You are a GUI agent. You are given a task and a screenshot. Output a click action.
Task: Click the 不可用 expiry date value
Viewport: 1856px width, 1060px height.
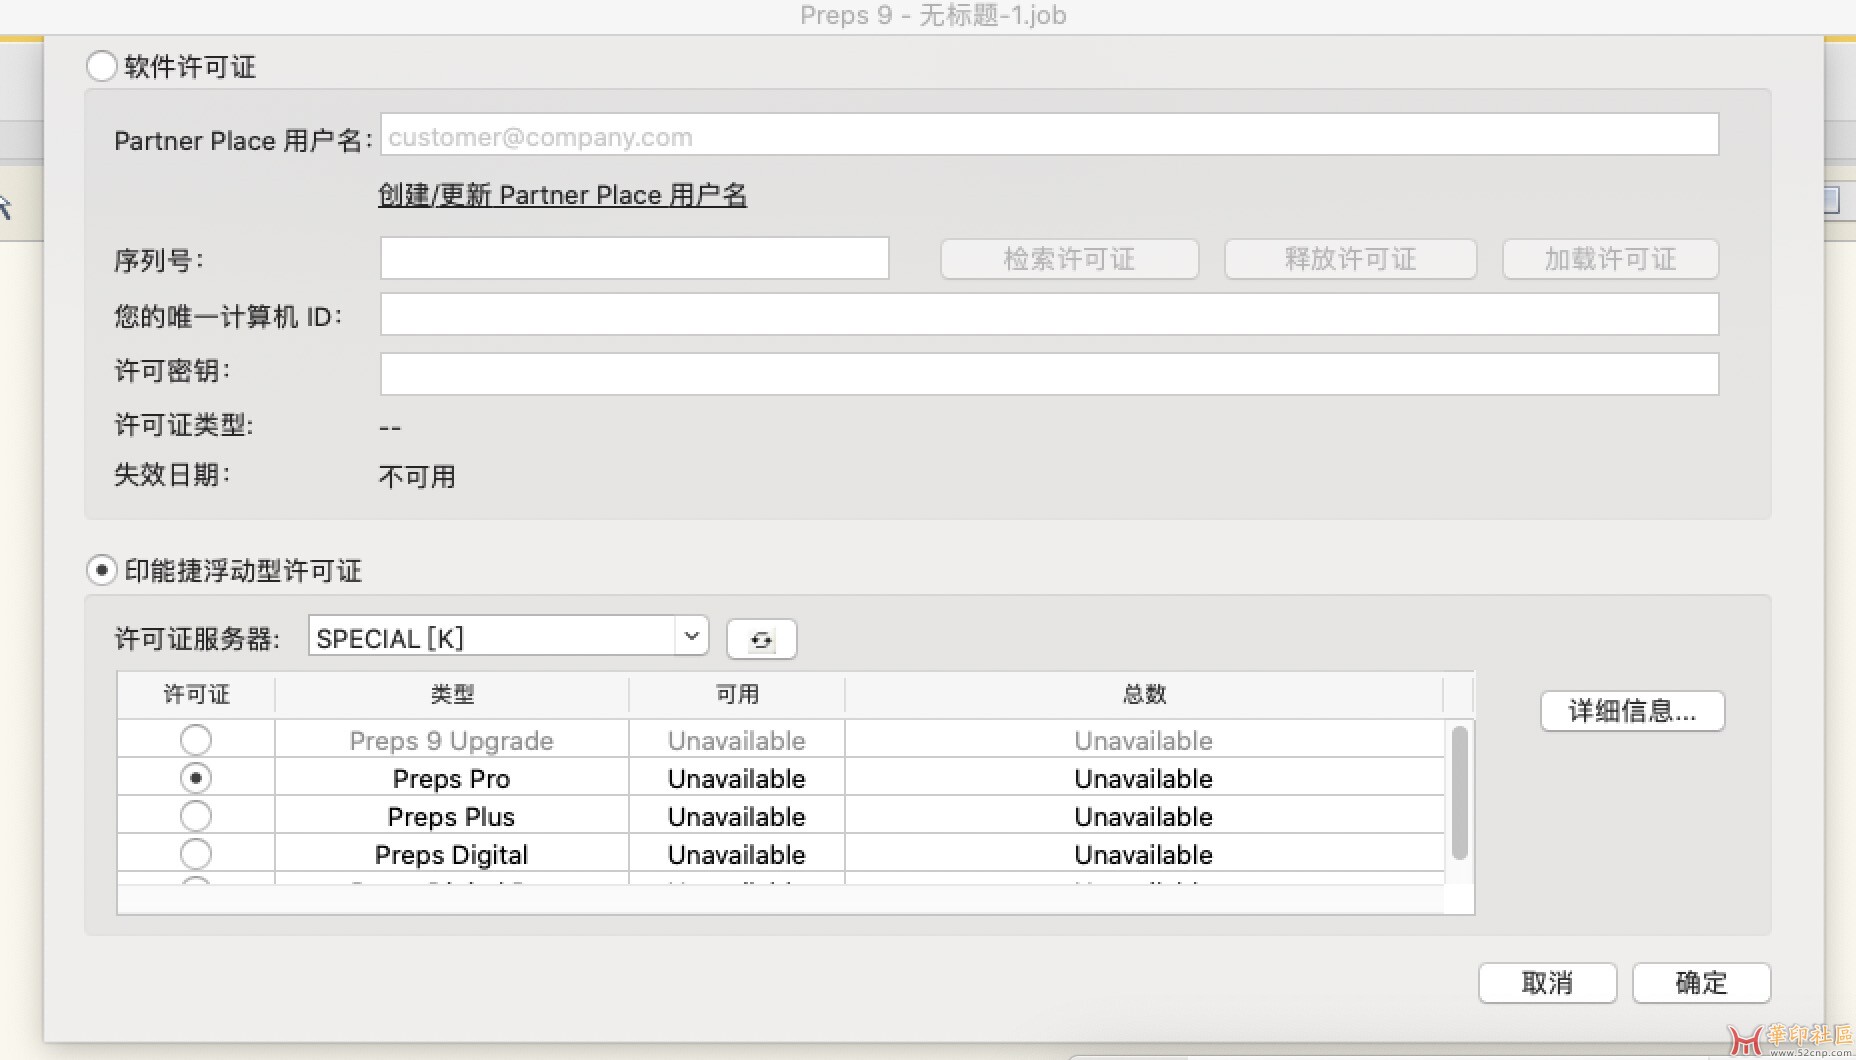[x=417, y=477]
